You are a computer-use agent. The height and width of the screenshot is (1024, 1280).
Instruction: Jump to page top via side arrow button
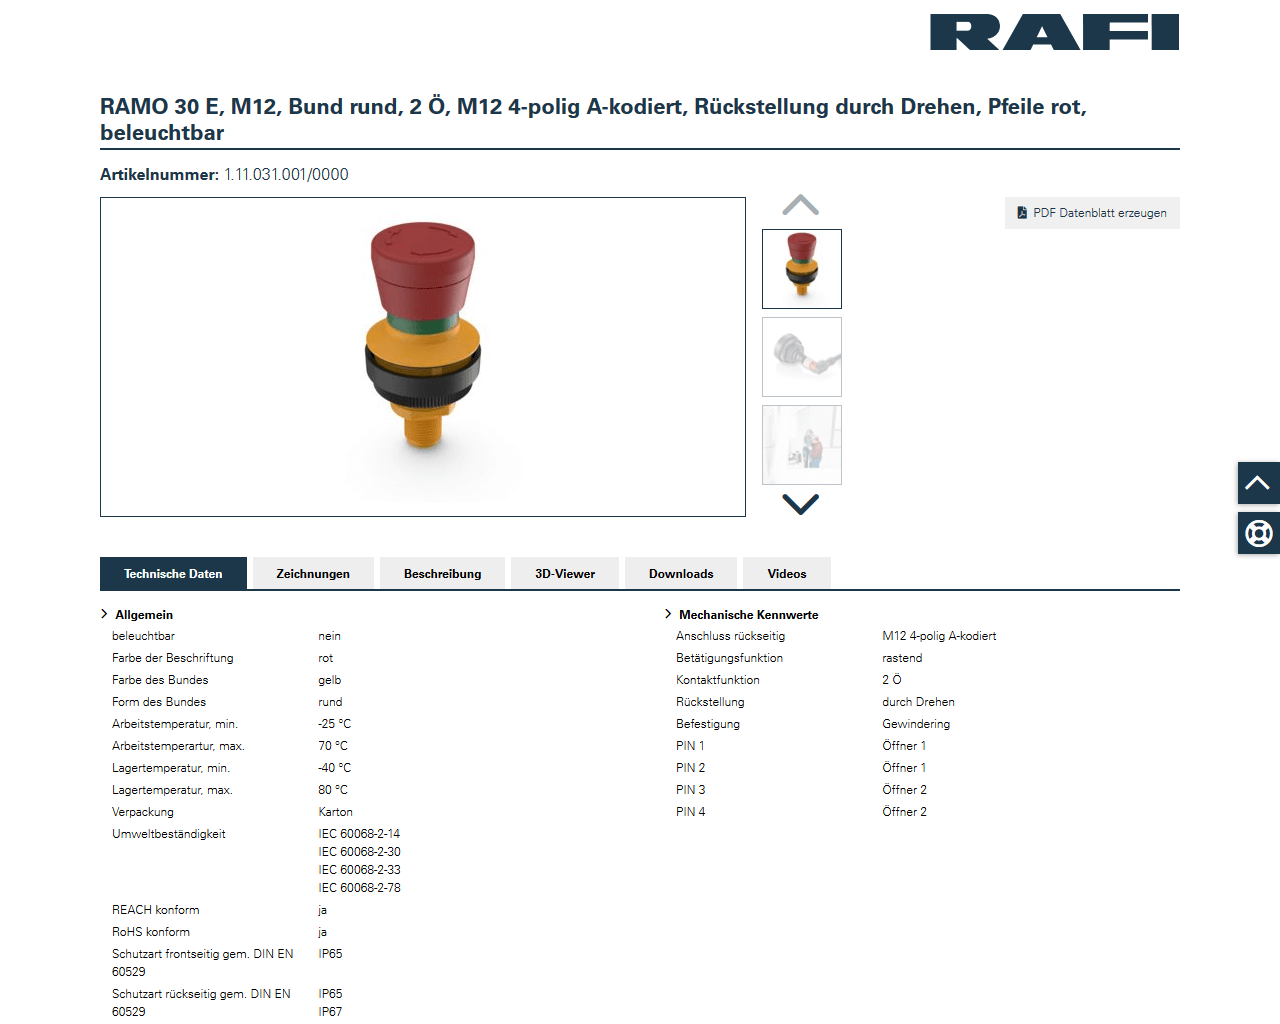(1258, 483)
